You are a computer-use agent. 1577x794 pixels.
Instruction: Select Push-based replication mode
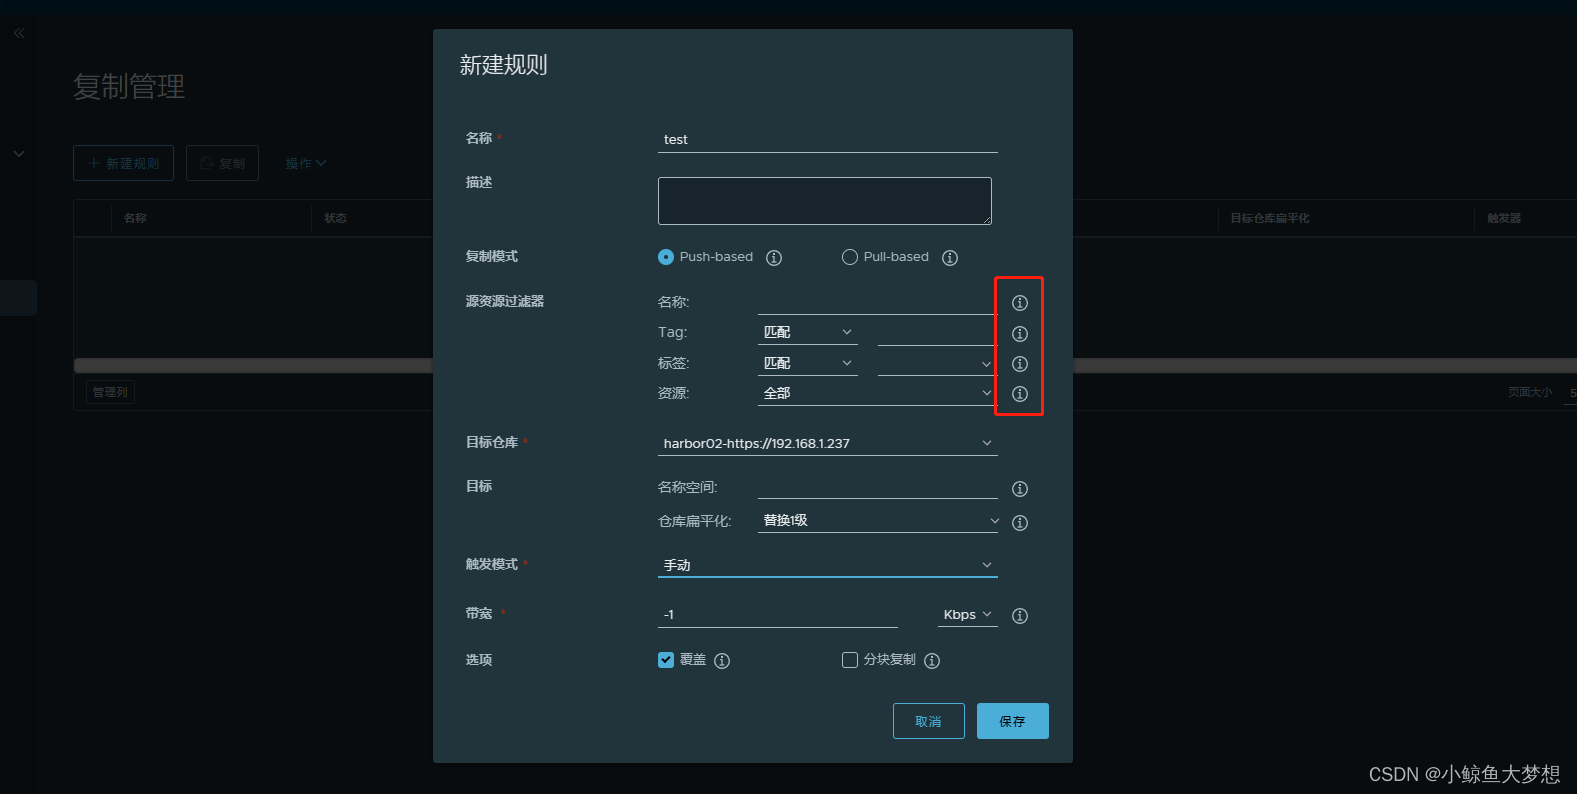tap(666, 257)
